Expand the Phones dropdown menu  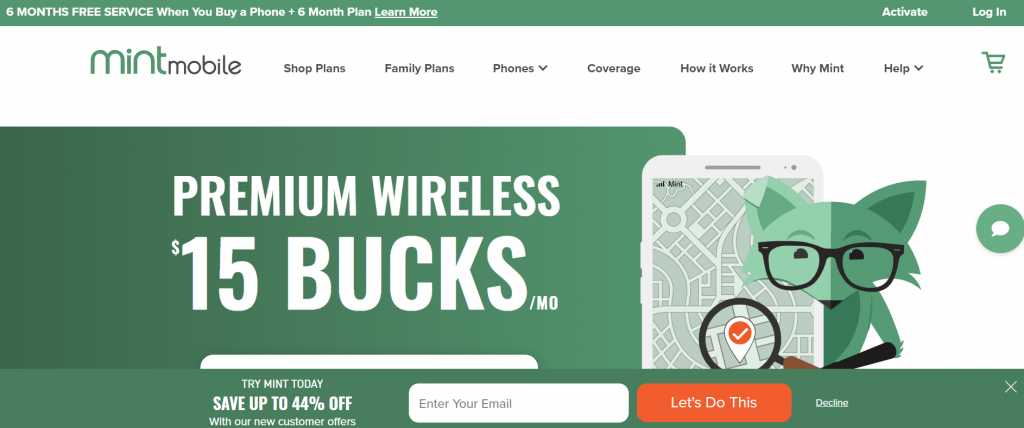(x=520, y=68)
